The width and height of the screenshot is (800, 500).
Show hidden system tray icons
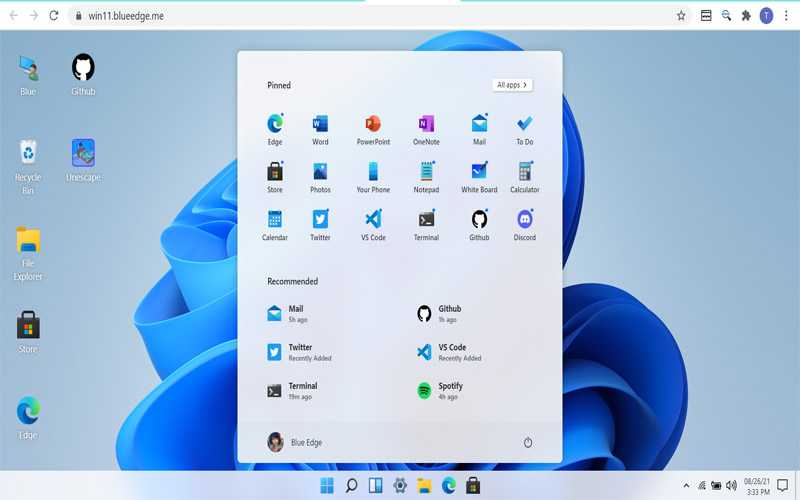686,486
